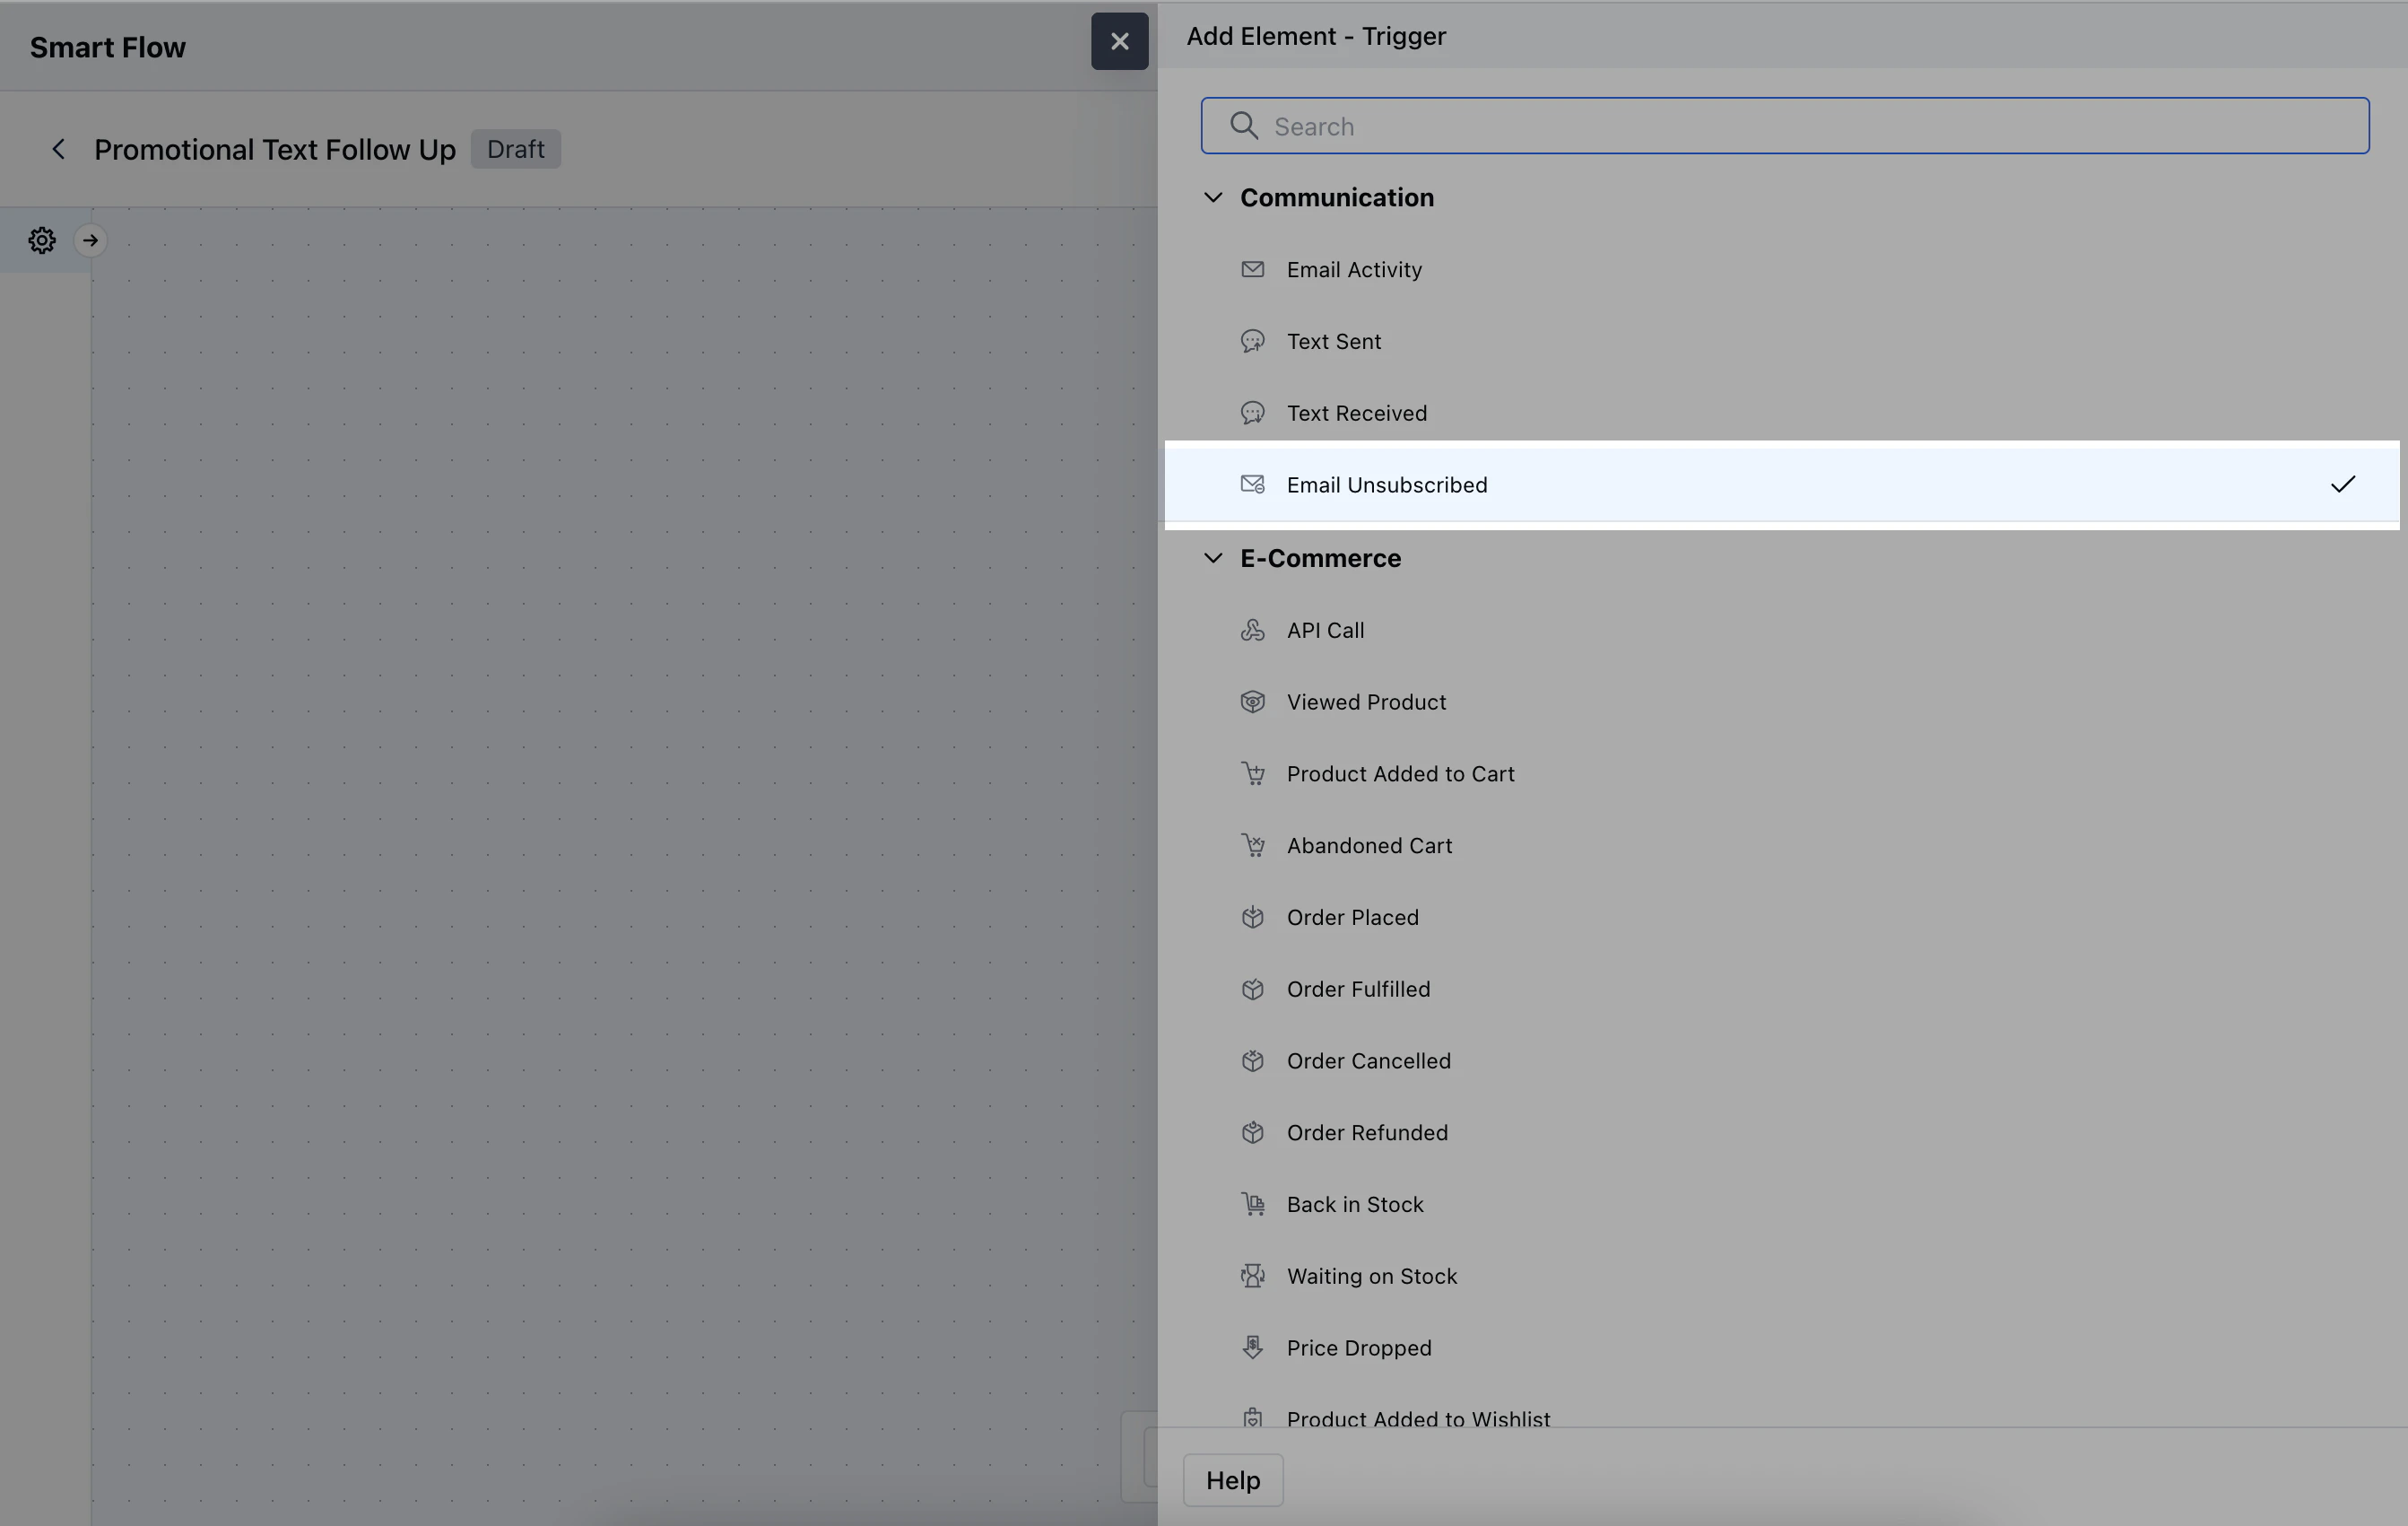This screenshot has height=1526, width=2408.
Task: Choose the Order Refunded trigger
Action: pos(1781,1133)
